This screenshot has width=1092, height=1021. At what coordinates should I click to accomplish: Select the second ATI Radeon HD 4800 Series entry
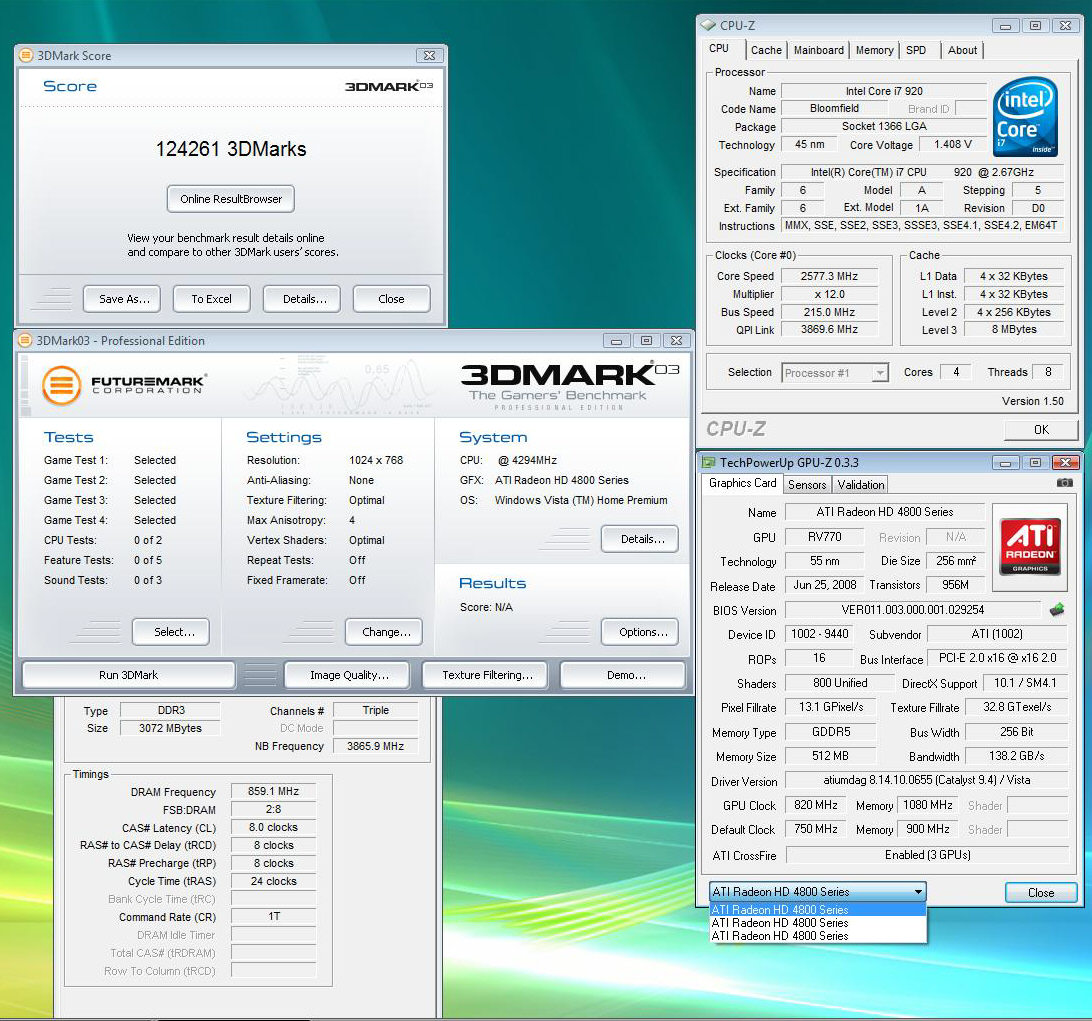point(818,923)
